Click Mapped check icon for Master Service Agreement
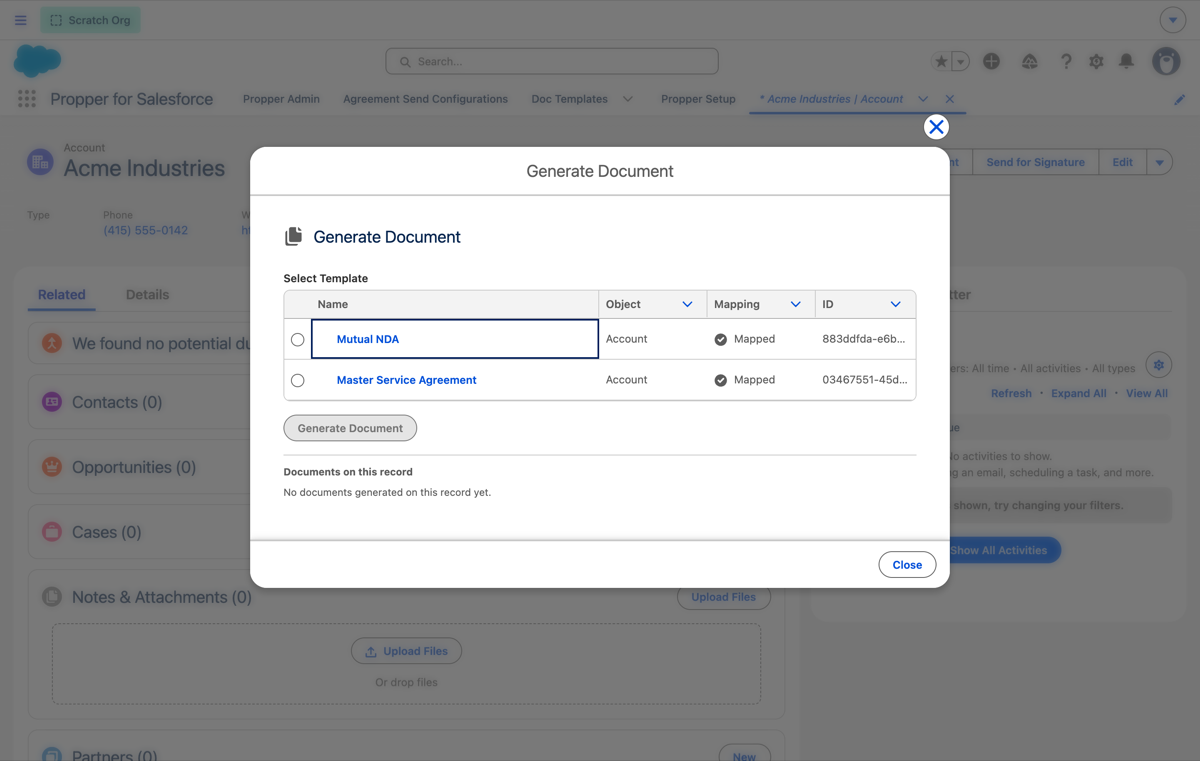 720,381
